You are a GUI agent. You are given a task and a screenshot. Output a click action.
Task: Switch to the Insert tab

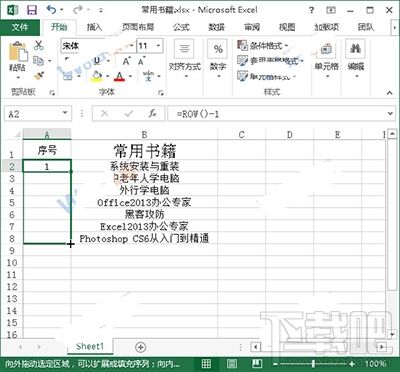pos(95,27)
